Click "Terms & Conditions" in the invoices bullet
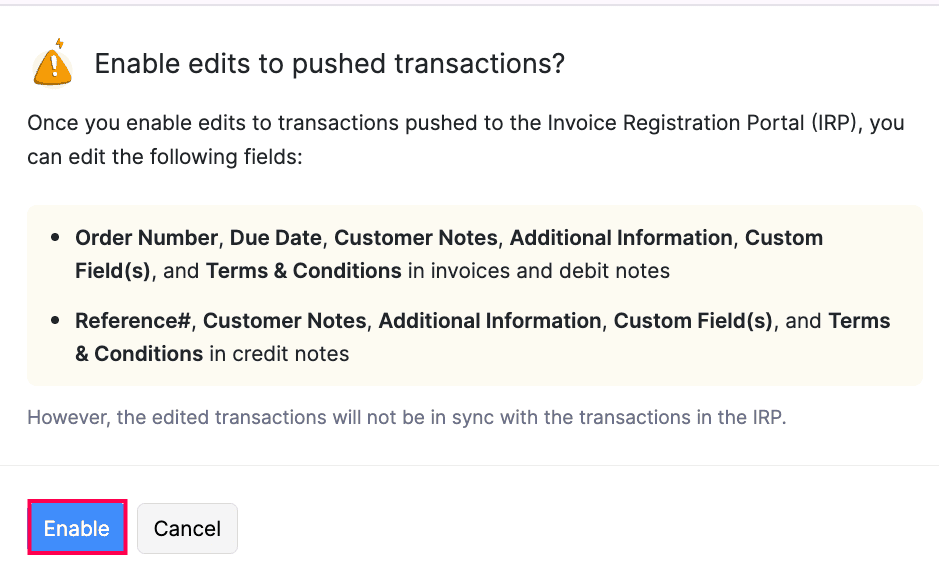The height and width of the screenshot is (585, 939). tap(304, 271)
